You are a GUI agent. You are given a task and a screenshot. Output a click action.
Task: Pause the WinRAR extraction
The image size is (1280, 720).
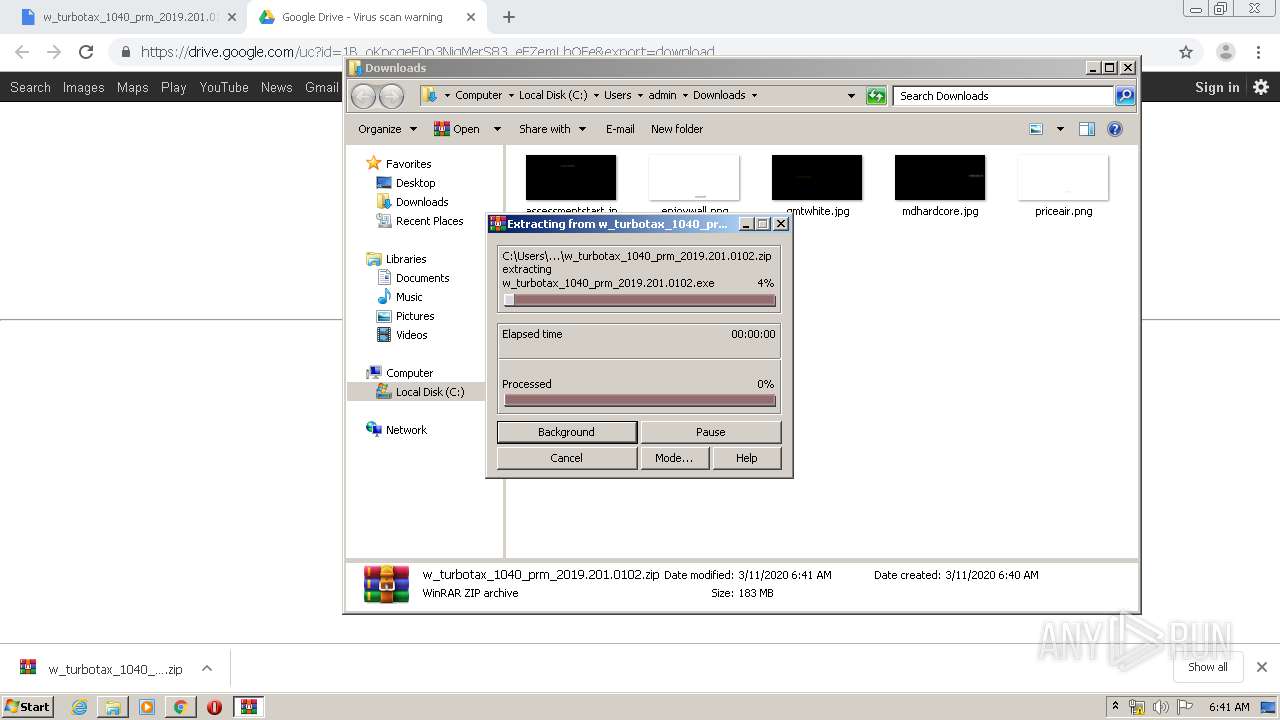click(710, 432)
